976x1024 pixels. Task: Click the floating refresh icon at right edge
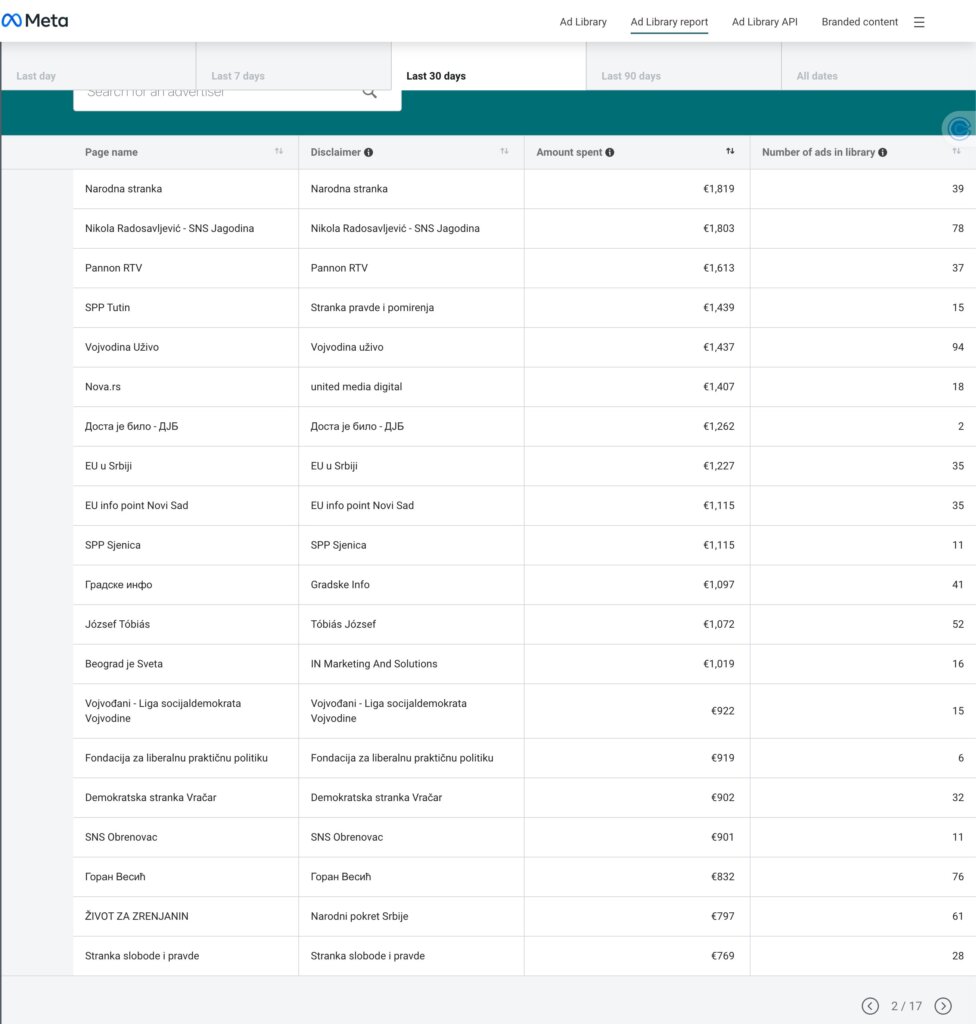coord(959,128)
